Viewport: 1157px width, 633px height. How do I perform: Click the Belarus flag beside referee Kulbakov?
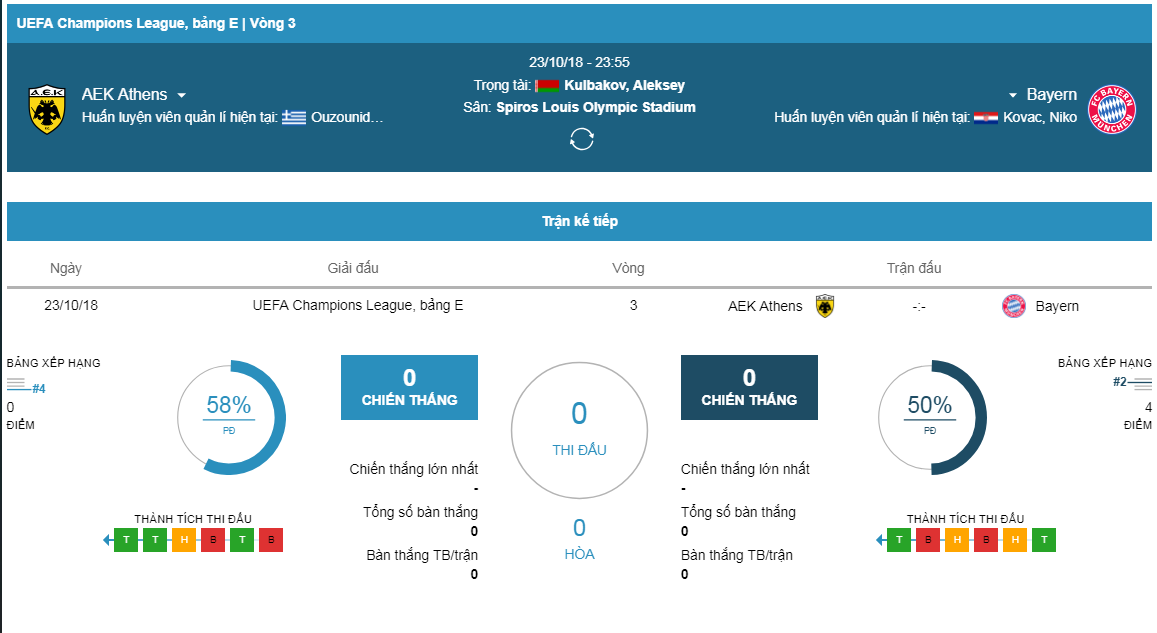[548, 86]
